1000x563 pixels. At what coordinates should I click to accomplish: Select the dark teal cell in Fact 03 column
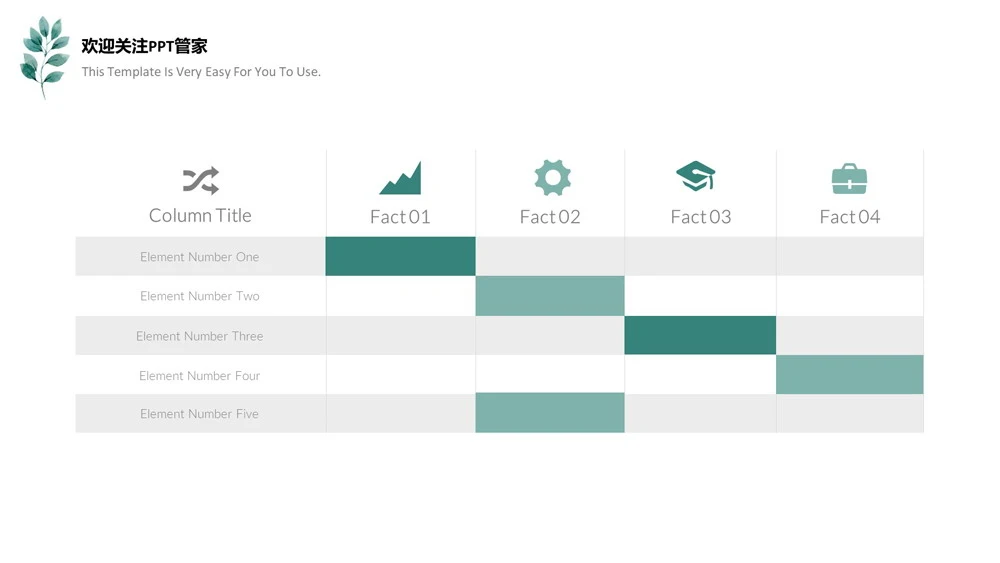tap(700, 335)
